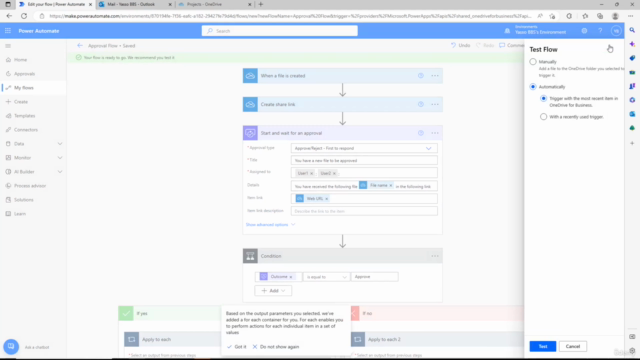Select the Automatically test option
Screen dimensions: 640x360
[533, 87]
